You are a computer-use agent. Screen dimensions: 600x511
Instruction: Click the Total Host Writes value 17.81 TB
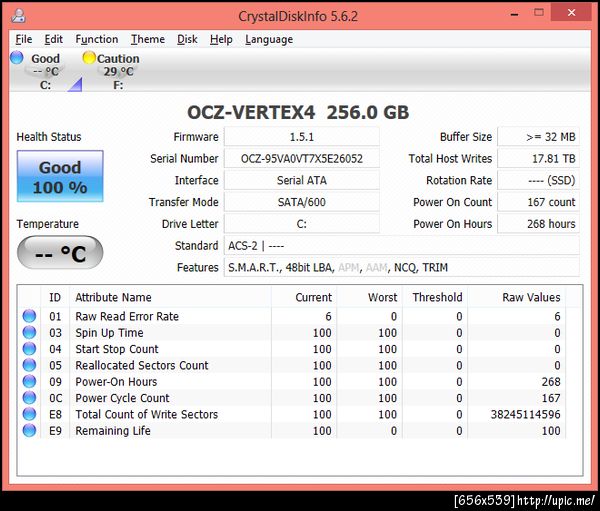(538, 158)
